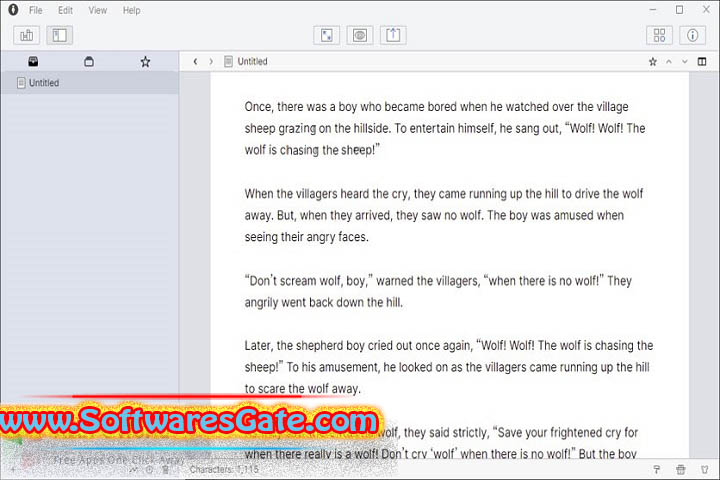Click paragraph starting 'Later, the shepherd boy'
Image resolution: width=720 pixels, height=480 pixels.
[x=449, y=367]
